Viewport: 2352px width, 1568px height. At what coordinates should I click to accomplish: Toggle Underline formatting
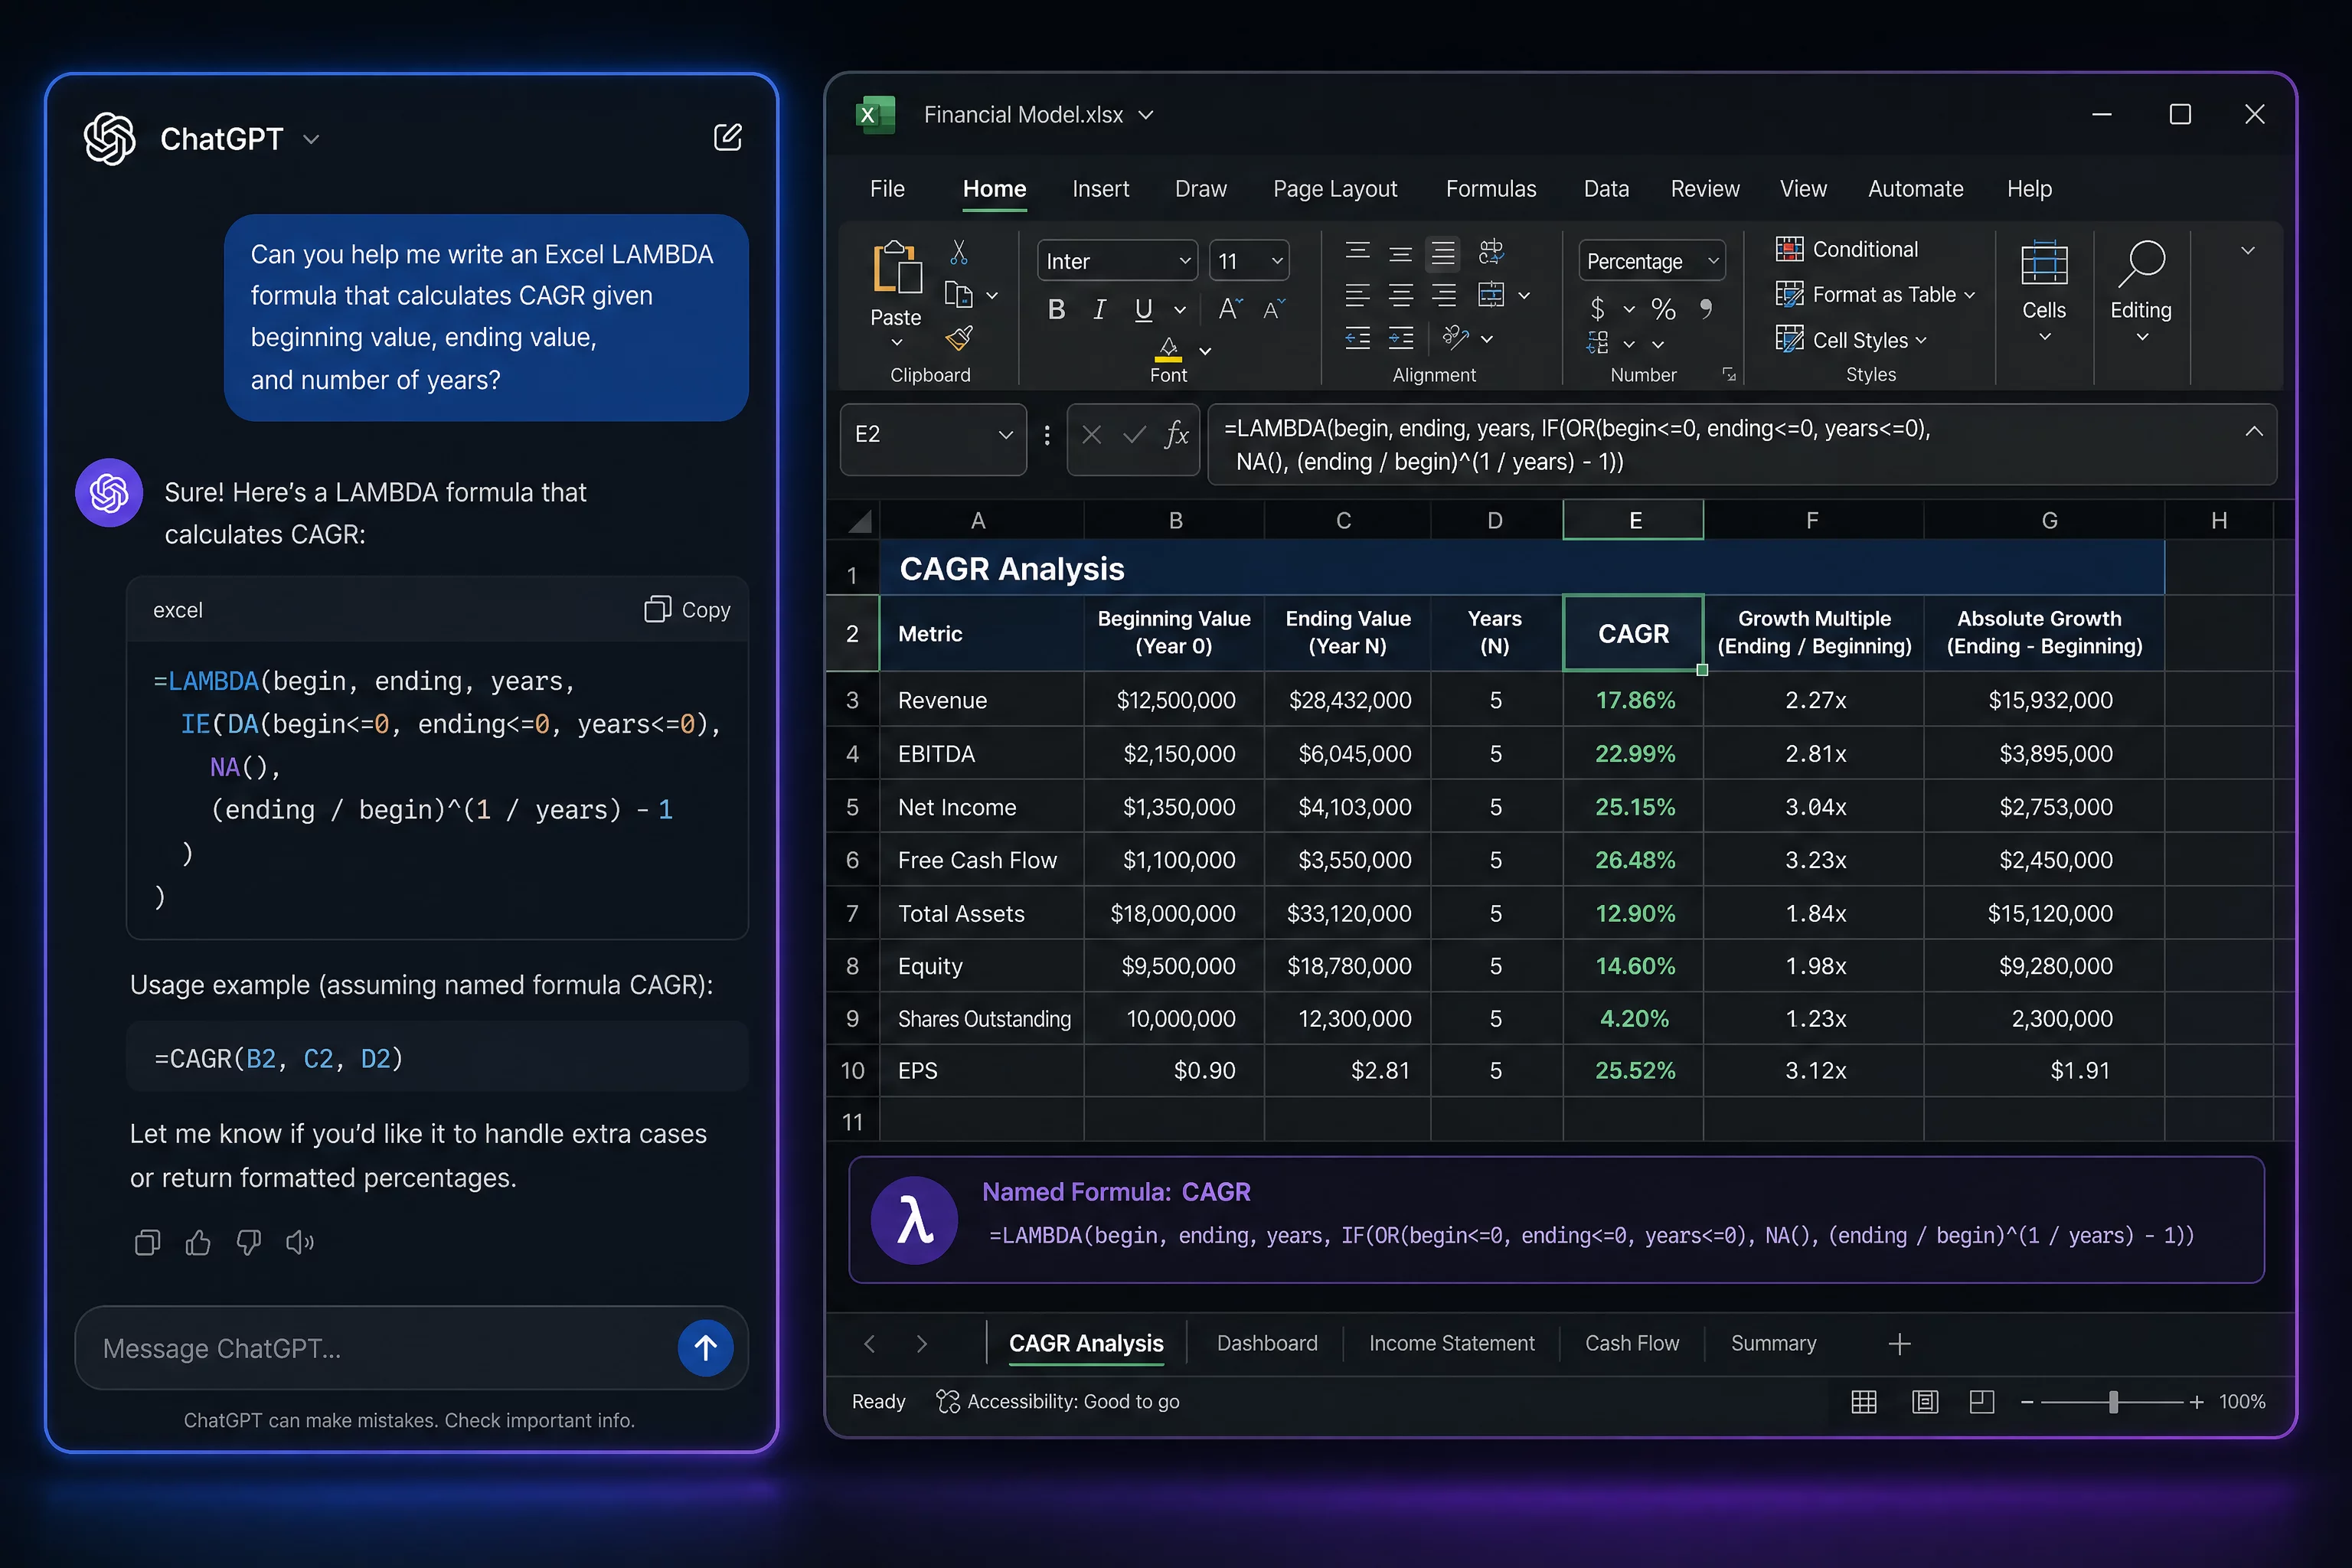(1144, 309)
